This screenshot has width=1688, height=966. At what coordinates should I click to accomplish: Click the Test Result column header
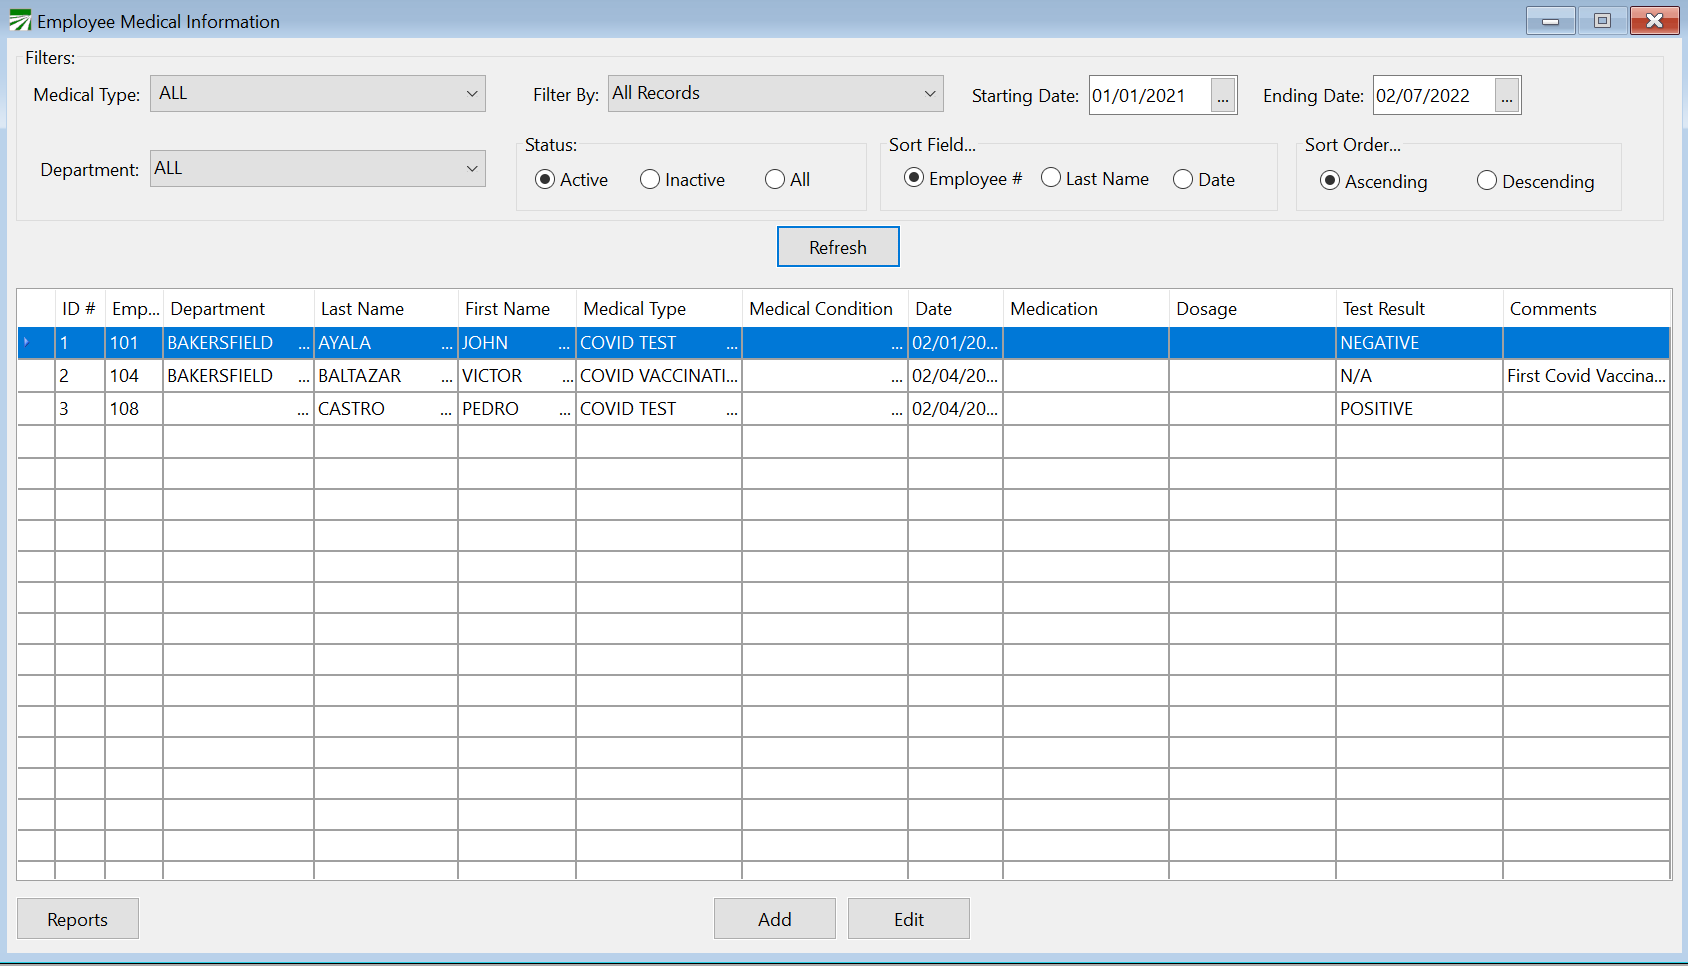1384,309
